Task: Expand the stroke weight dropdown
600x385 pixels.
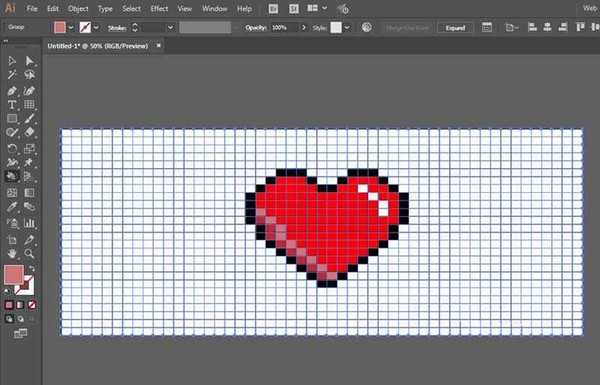Action: tap(170, 28)
